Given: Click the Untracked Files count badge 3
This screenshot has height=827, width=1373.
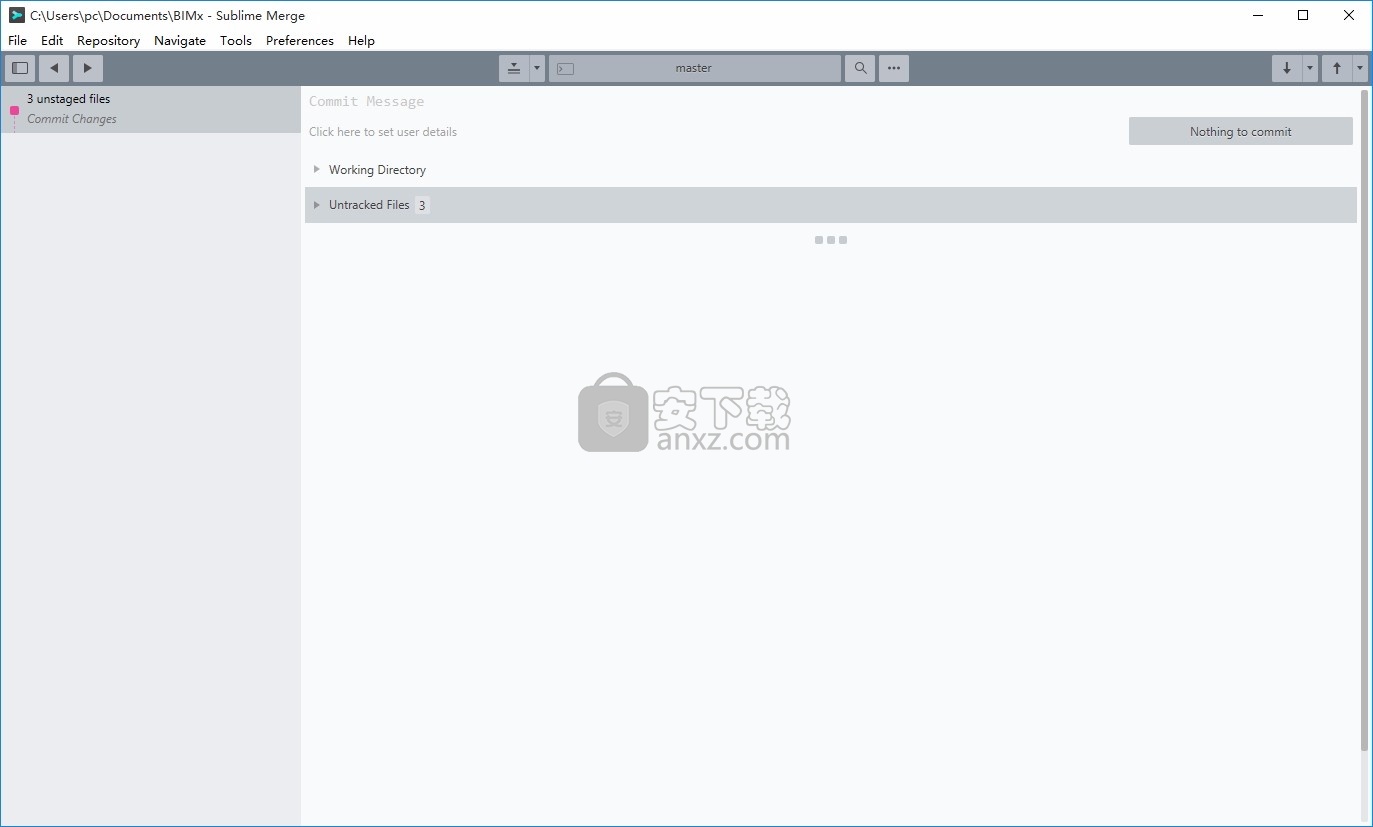Looking at the screenshot, I should point(422,205).
